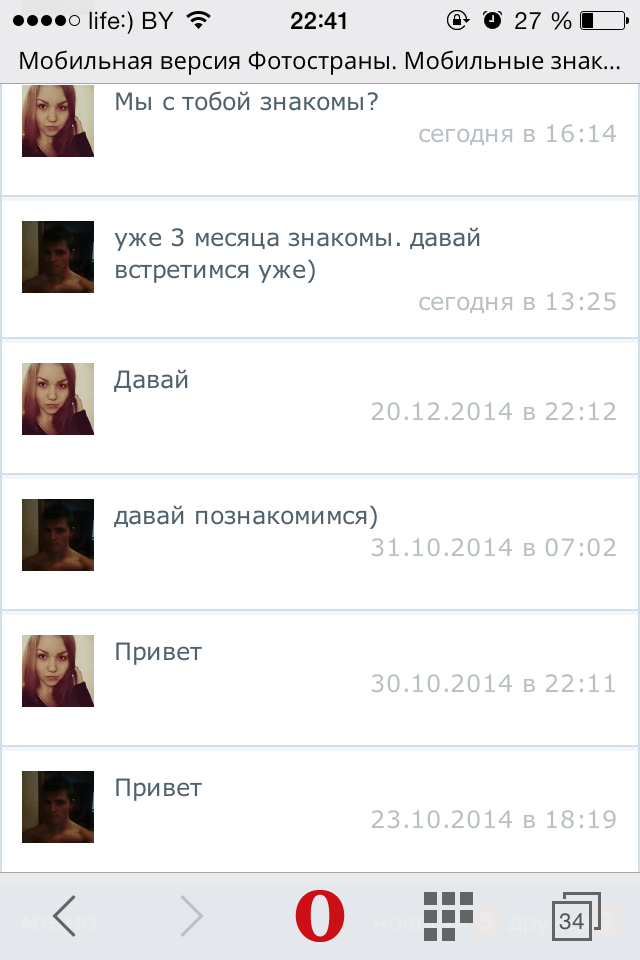
Task: Open the Opera menu logo
Action: click(319, 916)
